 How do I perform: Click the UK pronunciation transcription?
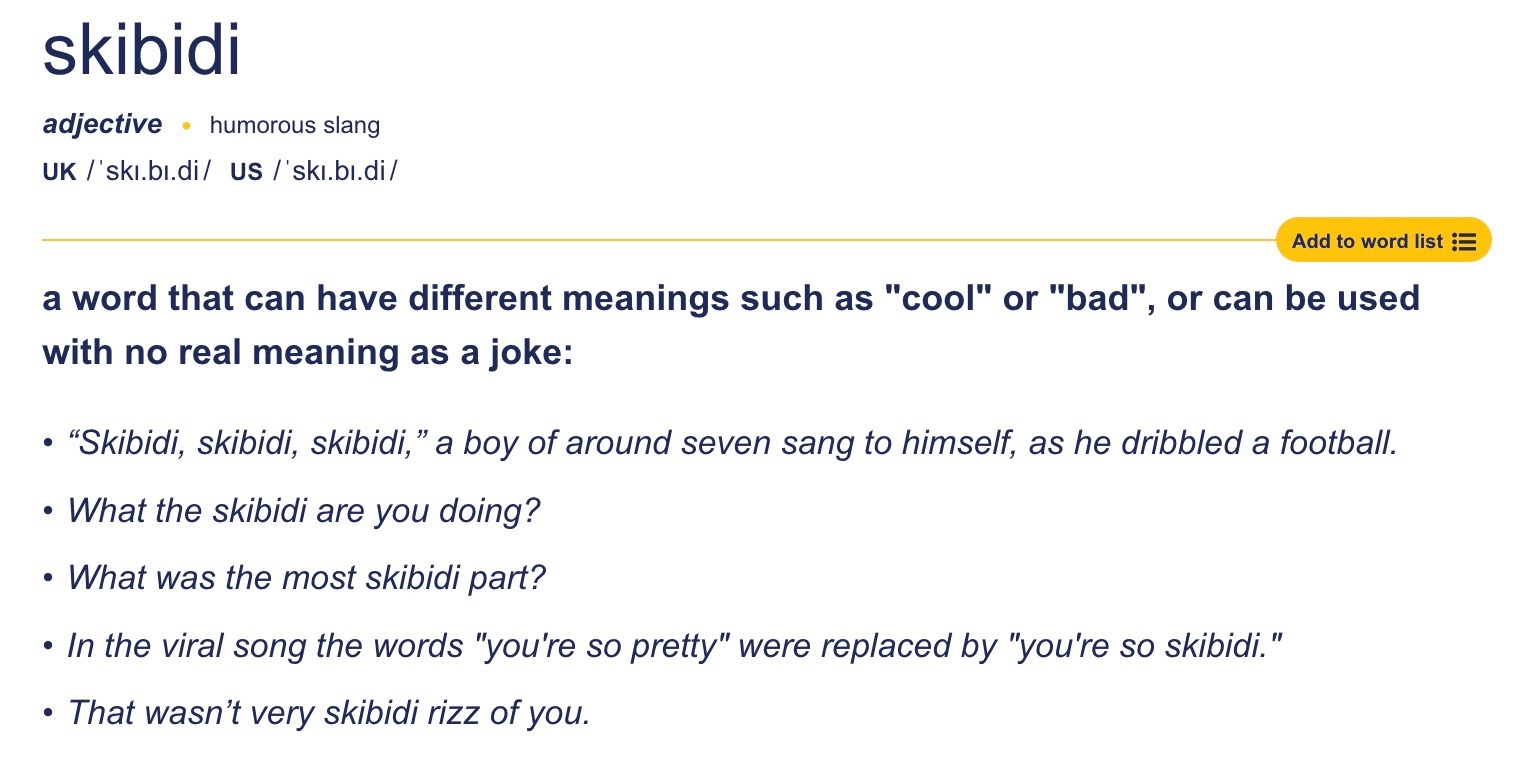point(149,172)
